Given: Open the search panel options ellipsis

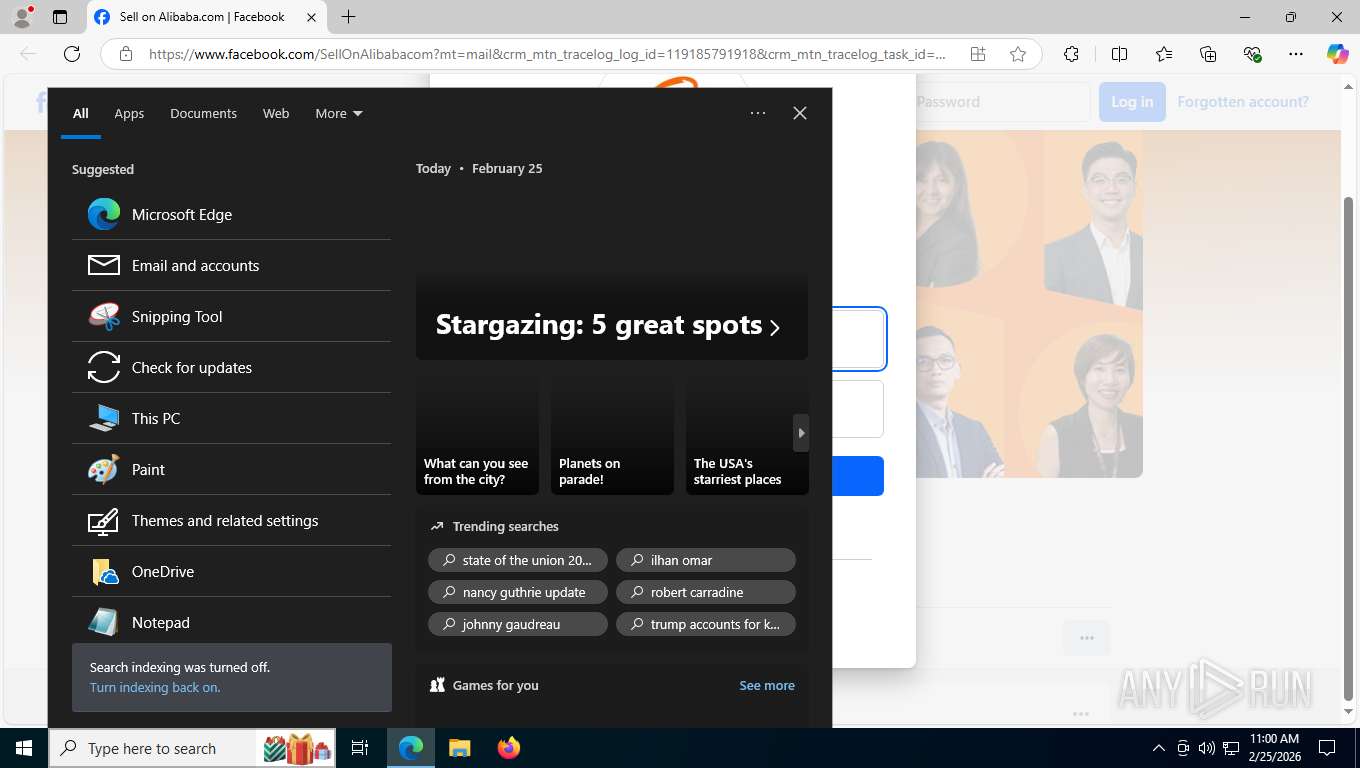Looking at the screenshot, I should 758,113.
